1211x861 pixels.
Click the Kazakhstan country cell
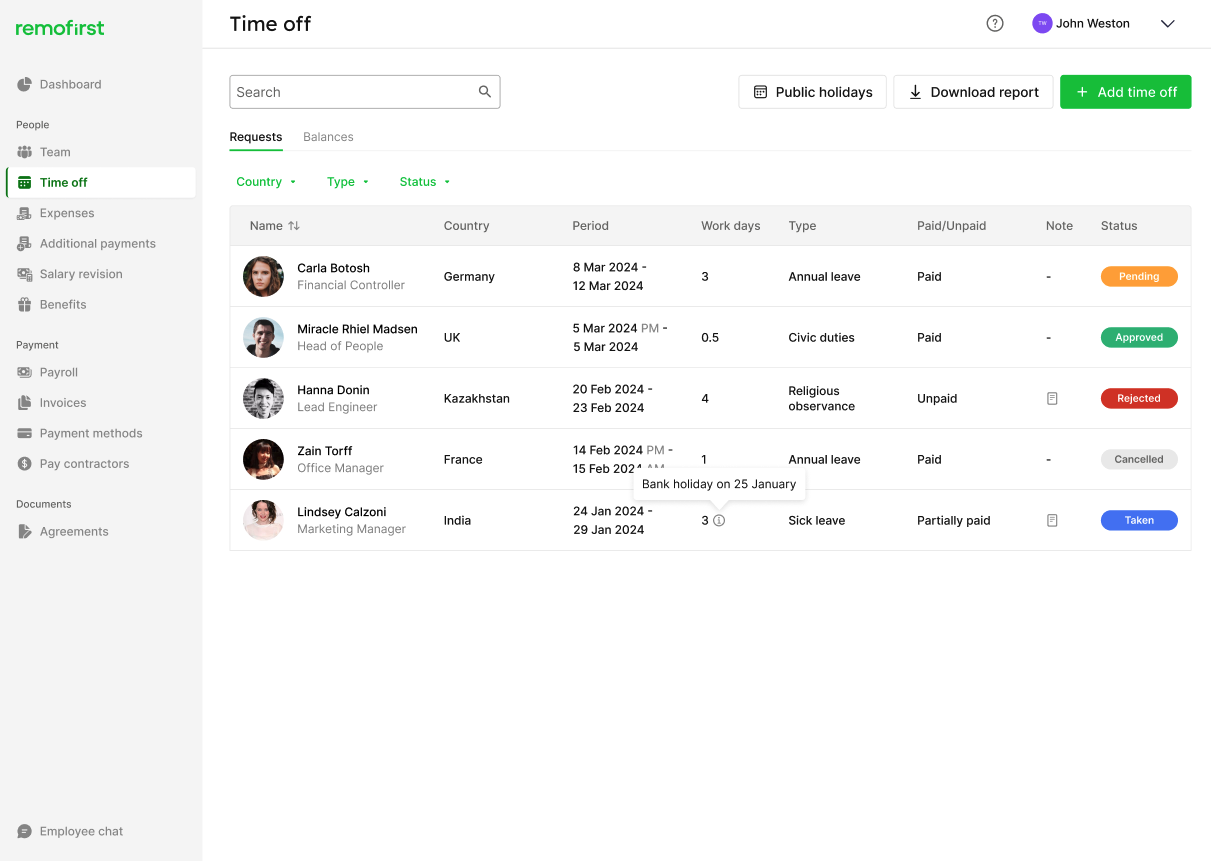click(477, 398)
